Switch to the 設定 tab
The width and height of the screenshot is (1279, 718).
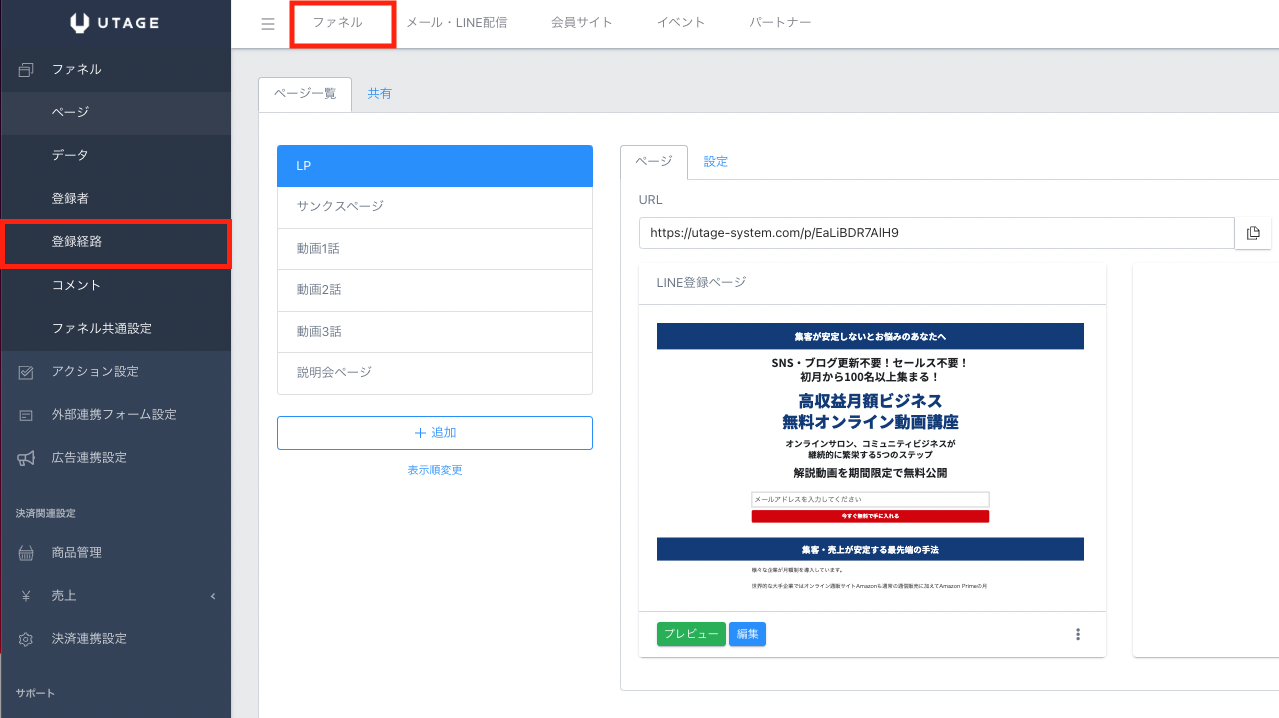(715, 162)
